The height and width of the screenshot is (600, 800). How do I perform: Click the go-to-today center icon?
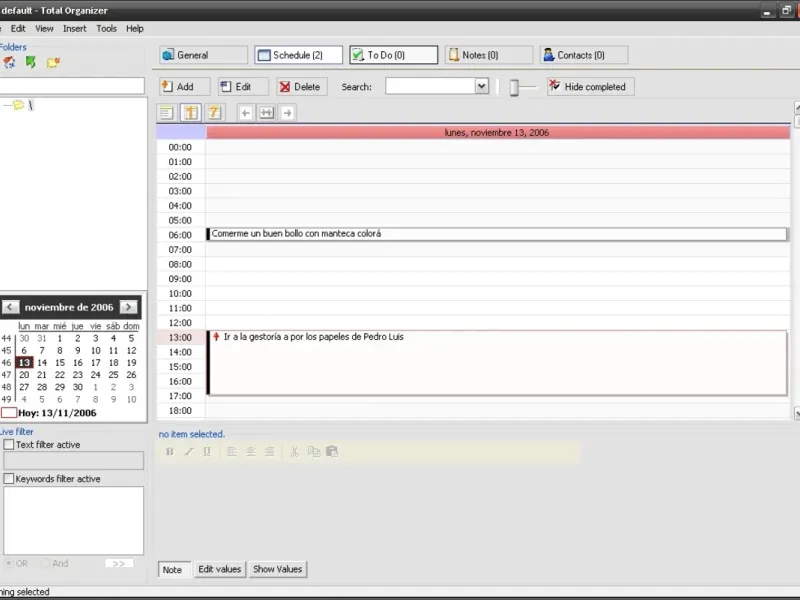[x=266, y=113]
